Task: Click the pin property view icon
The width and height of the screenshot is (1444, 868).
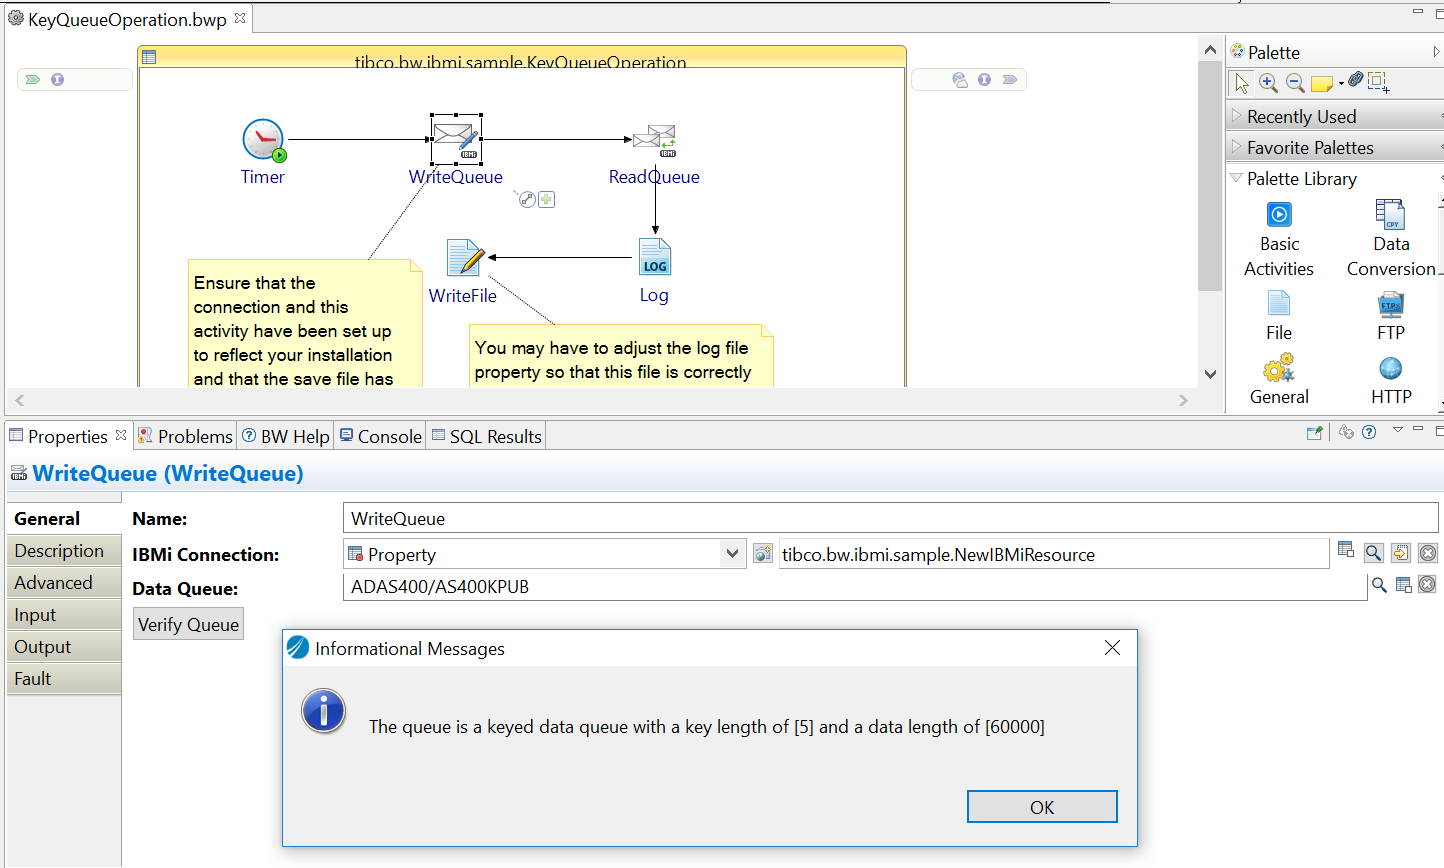Action: 1315,433
